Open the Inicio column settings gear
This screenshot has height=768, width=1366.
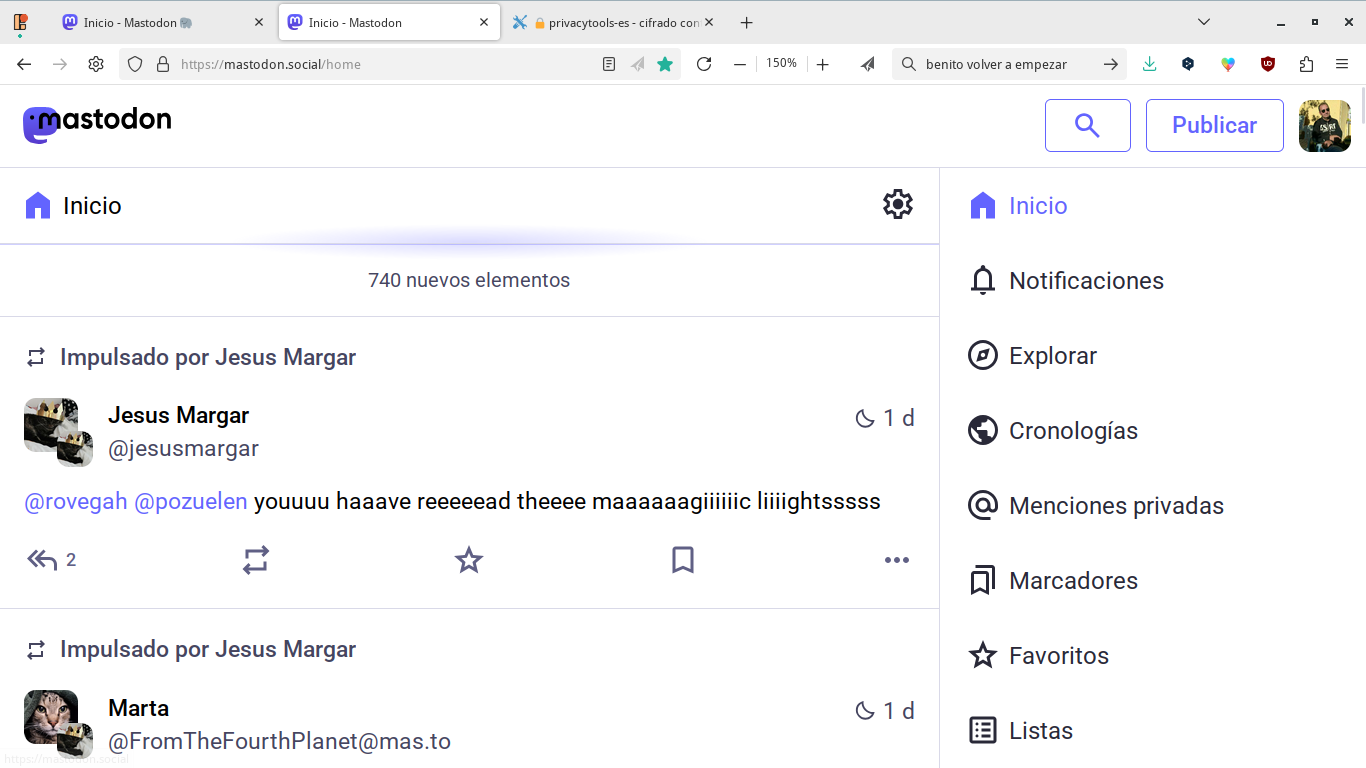897,204
